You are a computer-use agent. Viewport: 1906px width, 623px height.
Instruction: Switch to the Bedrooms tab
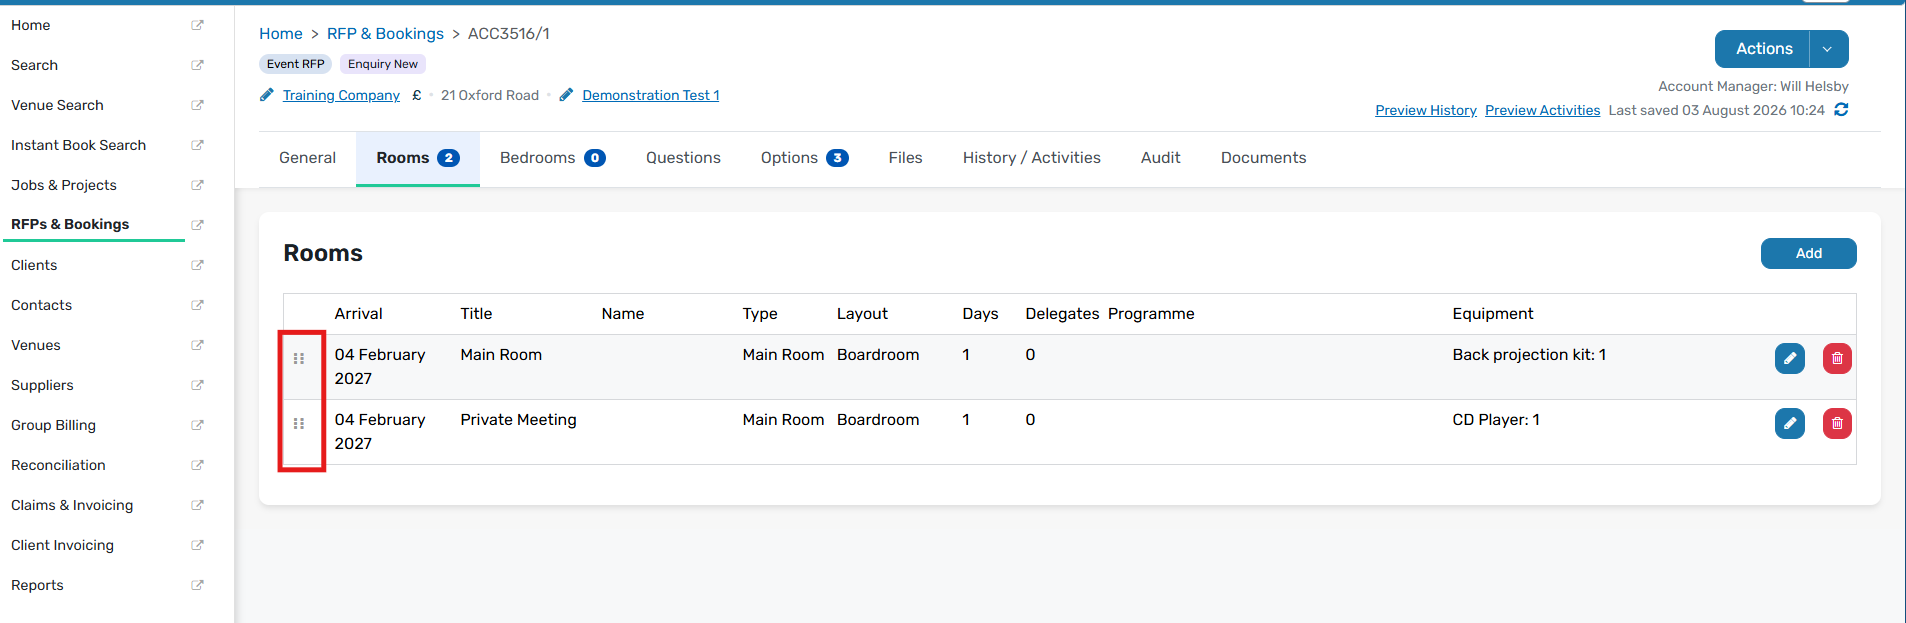(553, 158)
